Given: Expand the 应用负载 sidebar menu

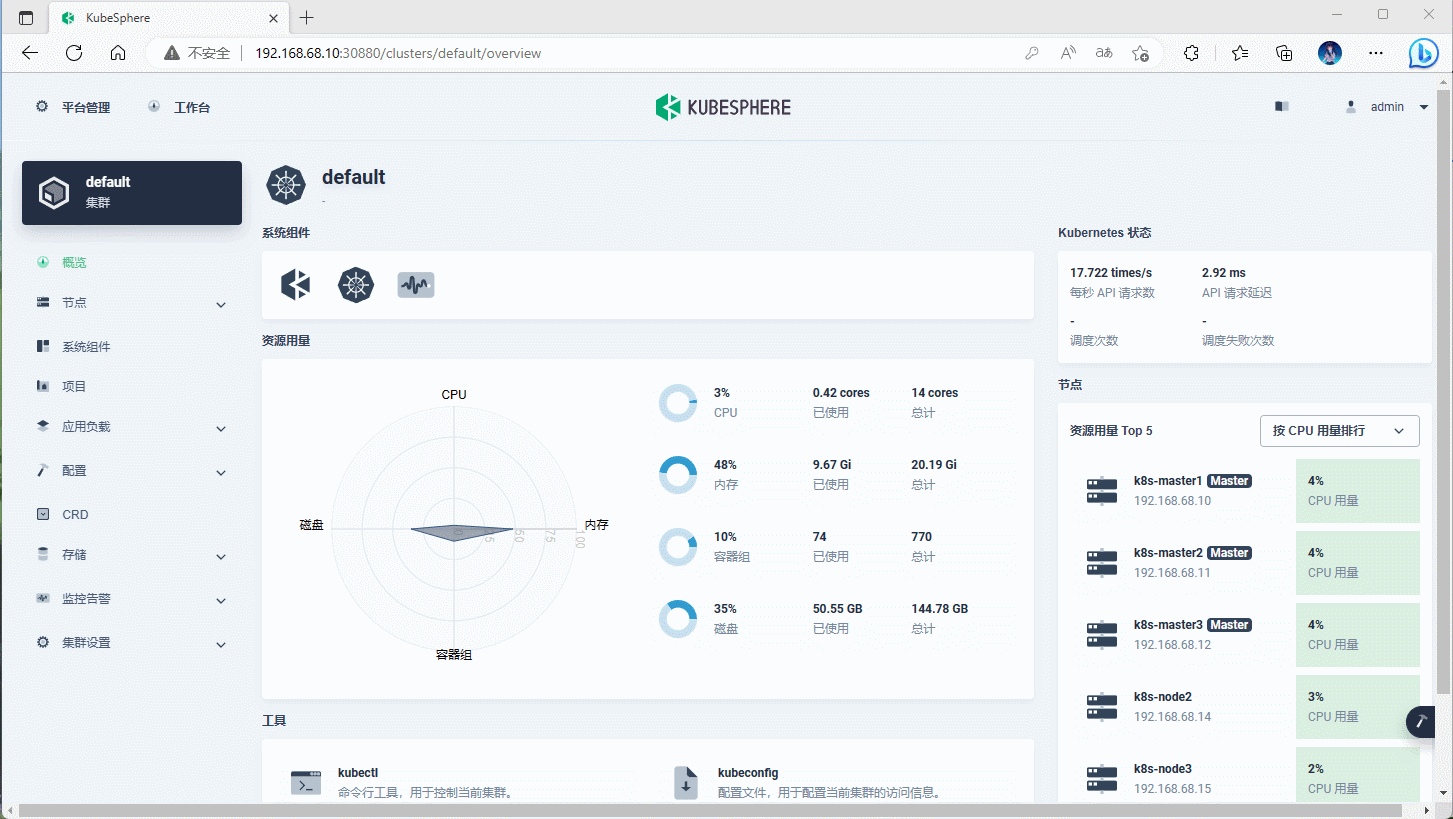Looking at the screenshot, I should (221, 429).
